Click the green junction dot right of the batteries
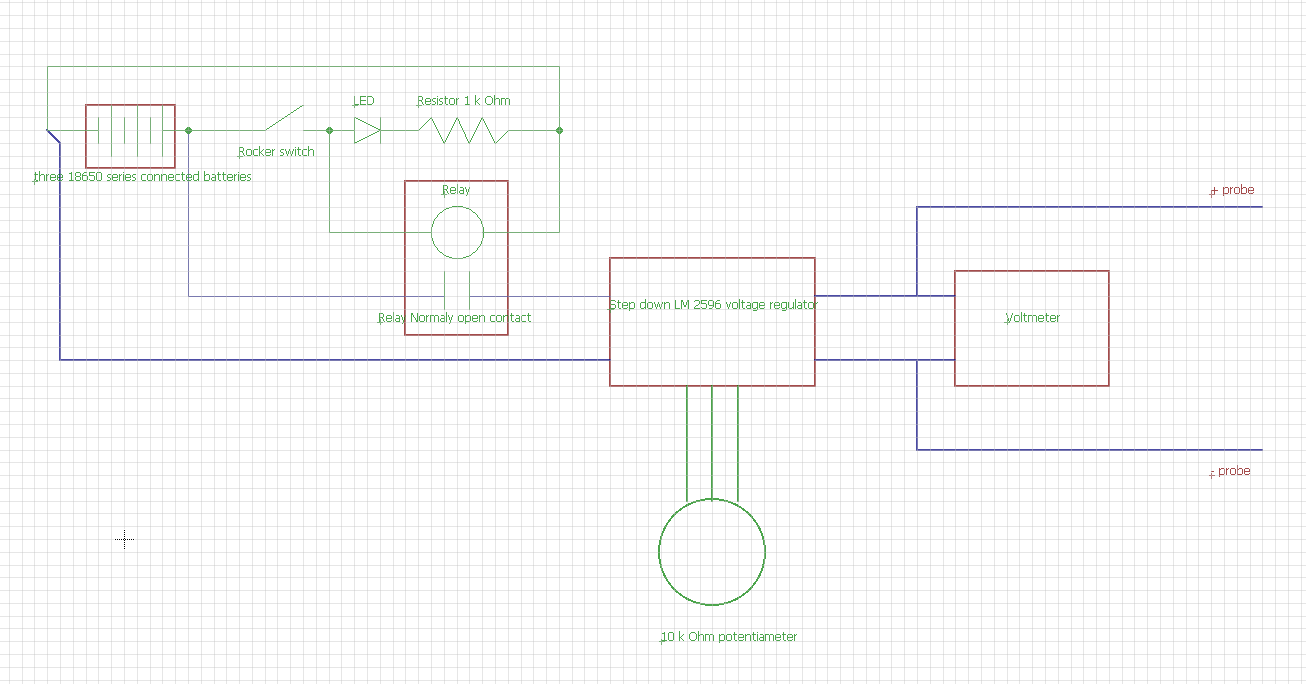Image resolution: width=1306 pixels, height=684 pixels. coord(188,129)
